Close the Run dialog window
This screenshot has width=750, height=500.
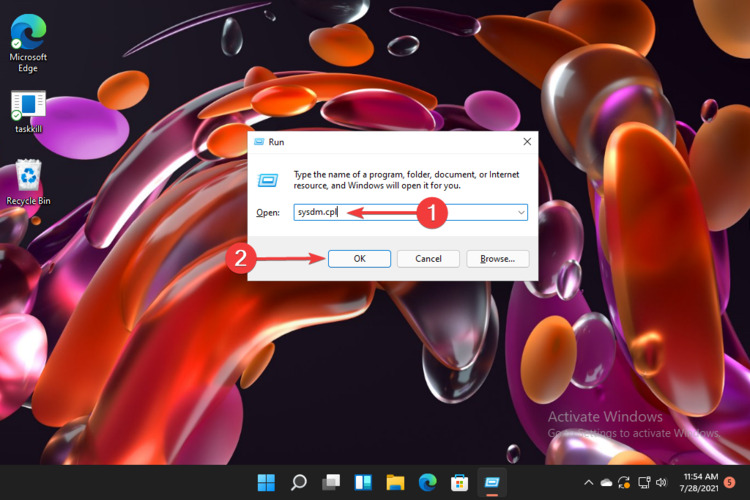[527, 142]
